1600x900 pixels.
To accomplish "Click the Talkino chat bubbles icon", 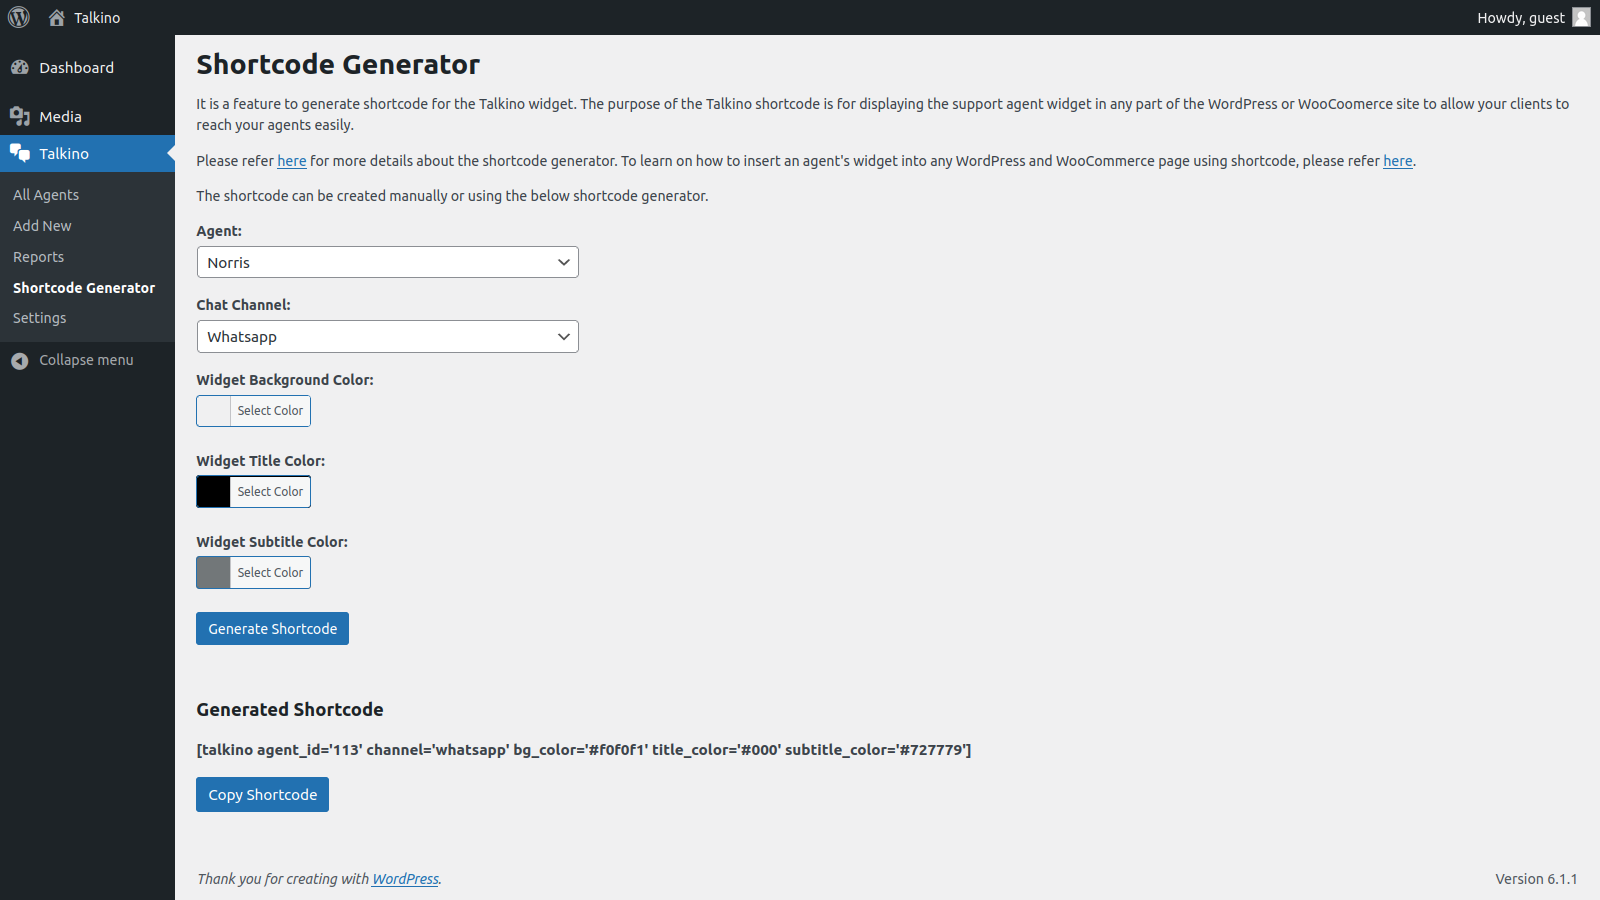I will pos(20,153).
